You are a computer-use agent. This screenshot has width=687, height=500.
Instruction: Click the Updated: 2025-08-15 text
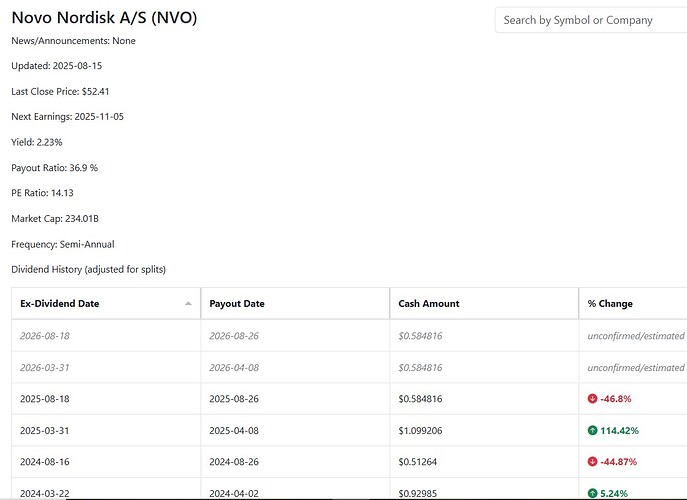pos(57,66)
